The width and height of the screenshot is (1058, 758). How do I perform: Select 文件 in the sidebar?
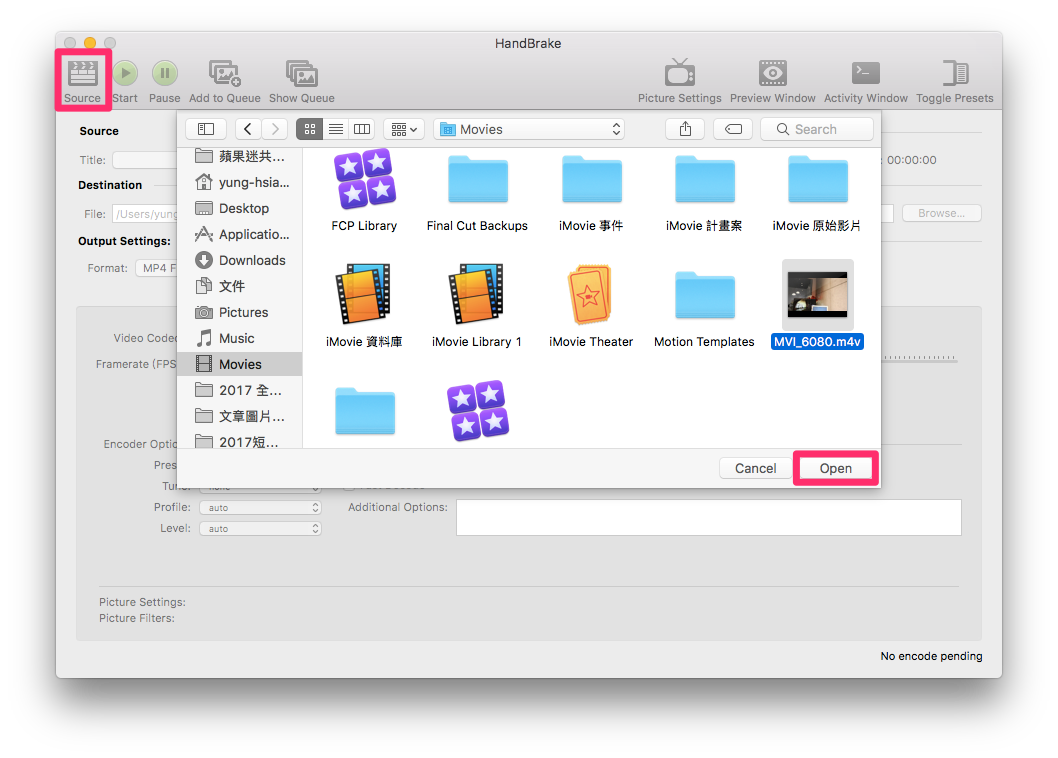point(240,286)
